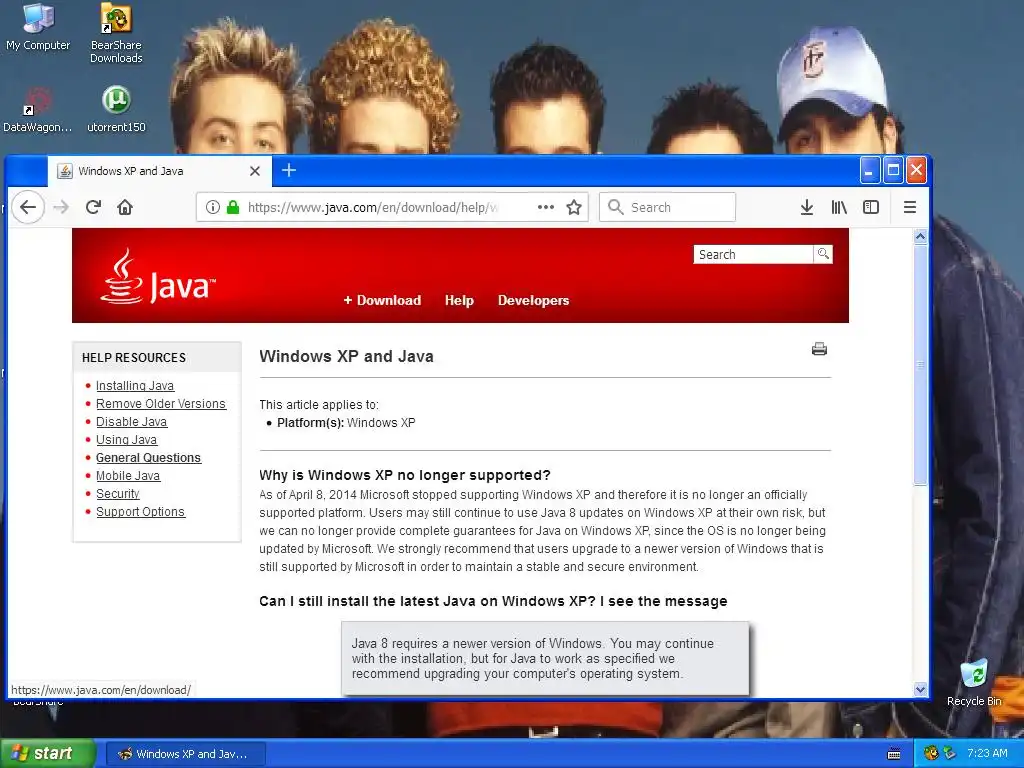Click the Java logo in the banner
The width and height of the screenshot is (1024, 768).
(157, 277)
